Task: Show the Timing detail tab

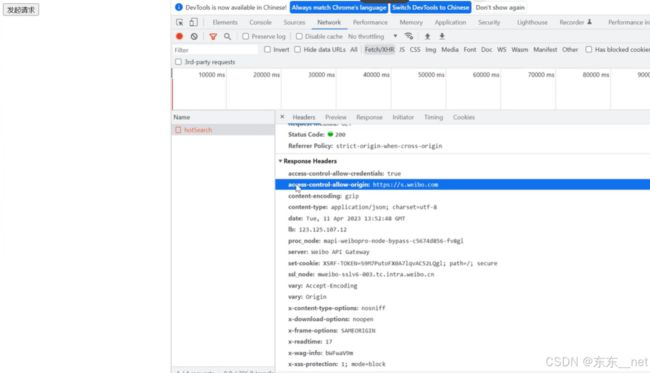Action: pyautogui.click(x=434, y=117)
